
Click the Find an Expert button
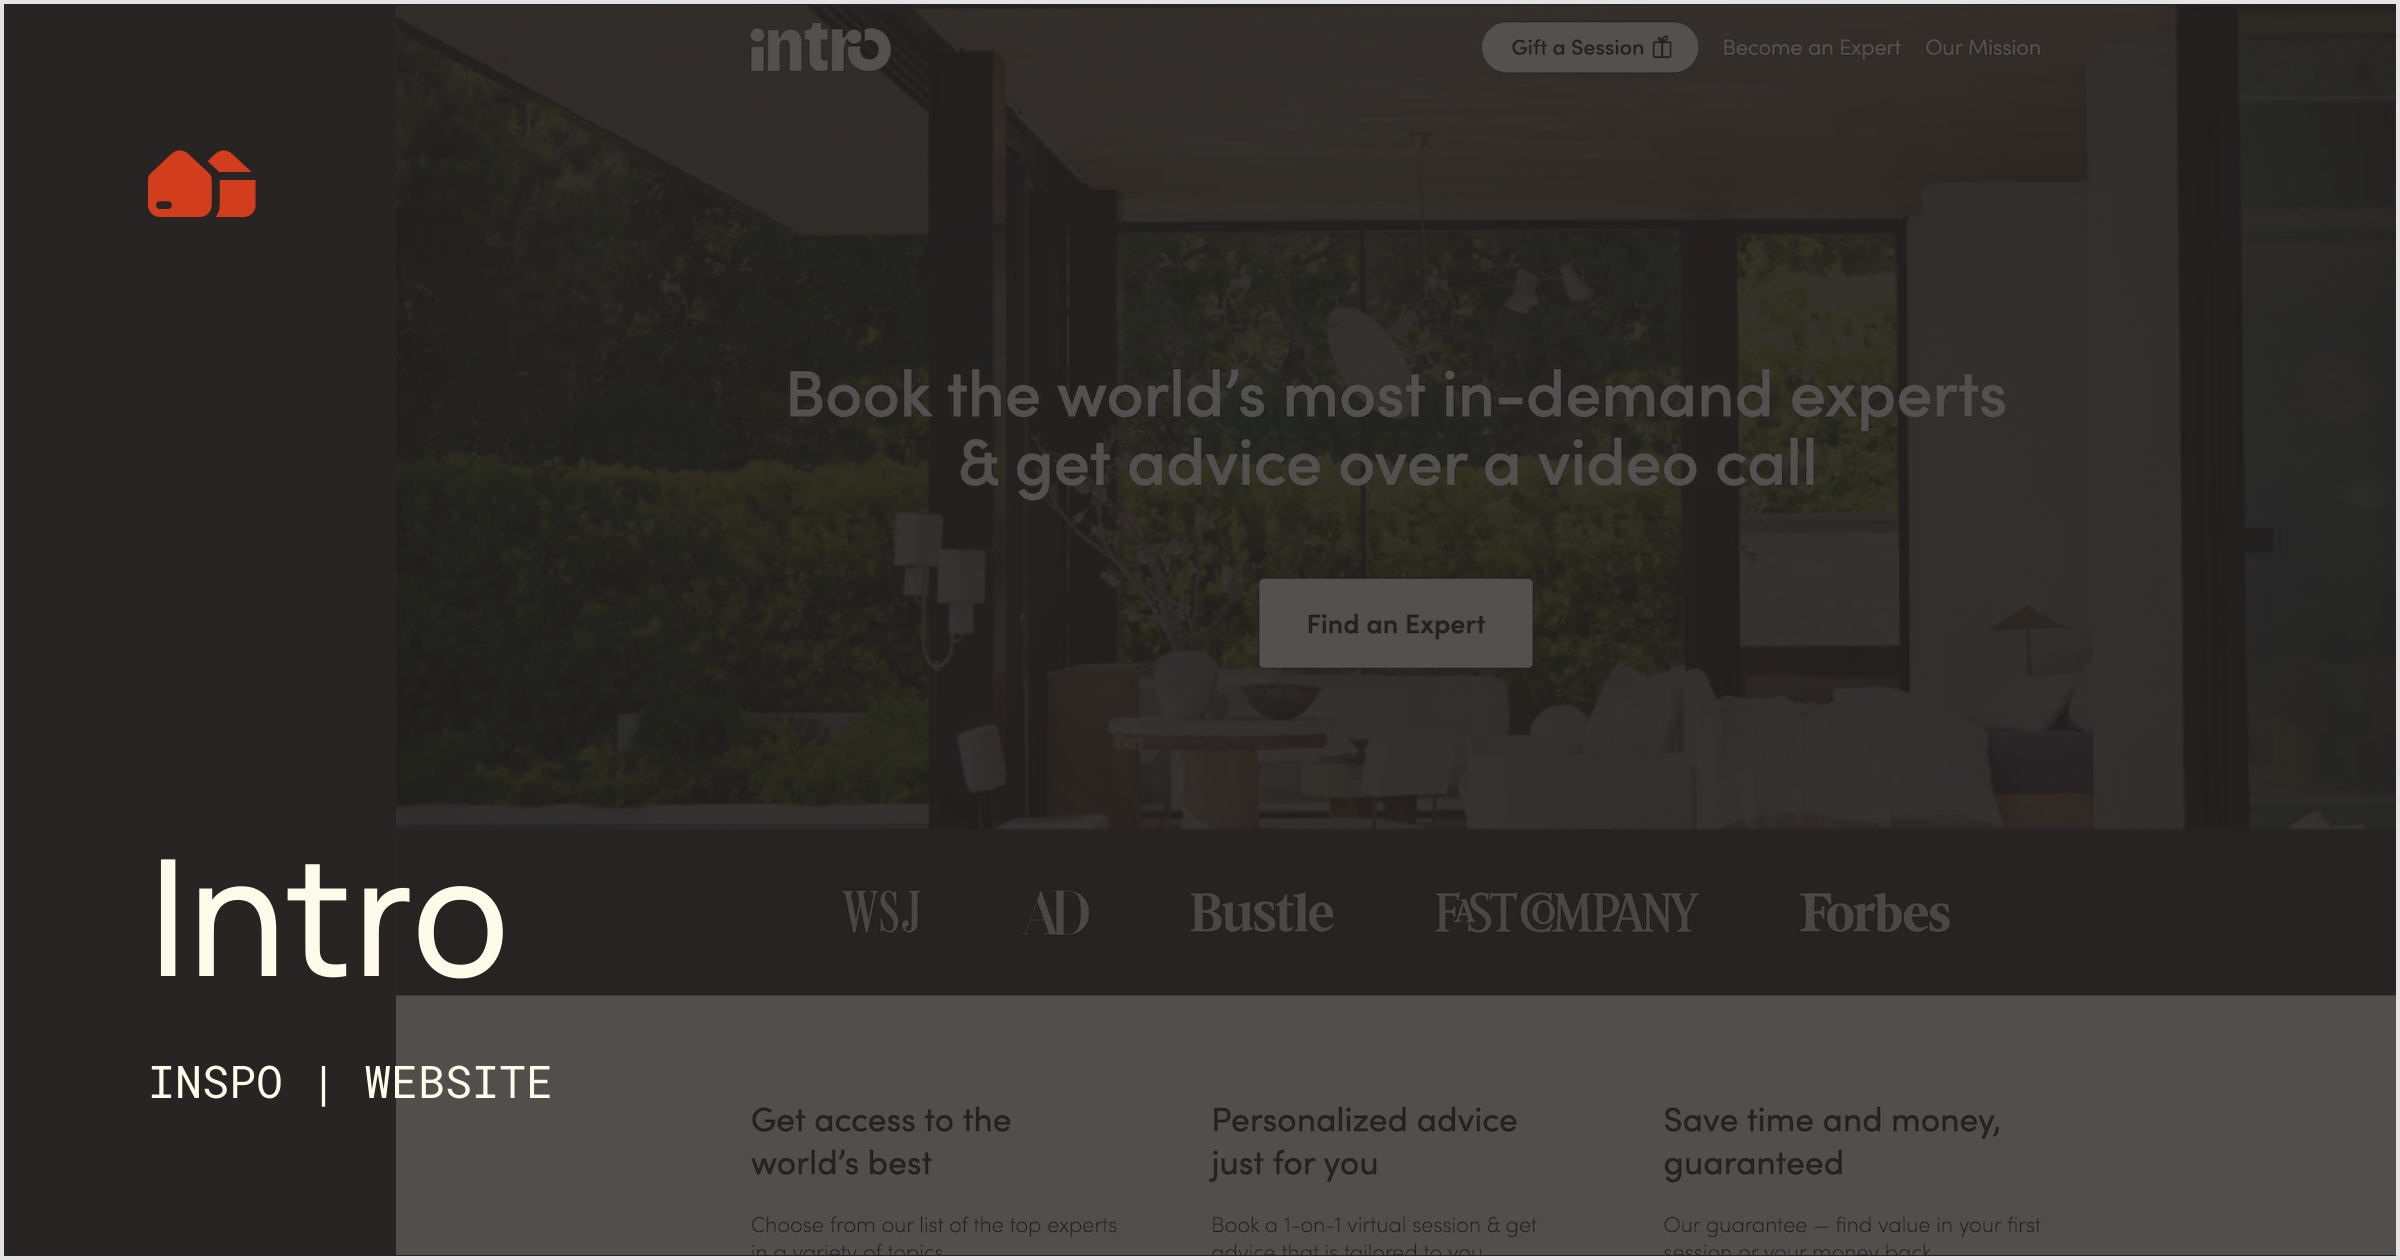[x=1395, y=623]
